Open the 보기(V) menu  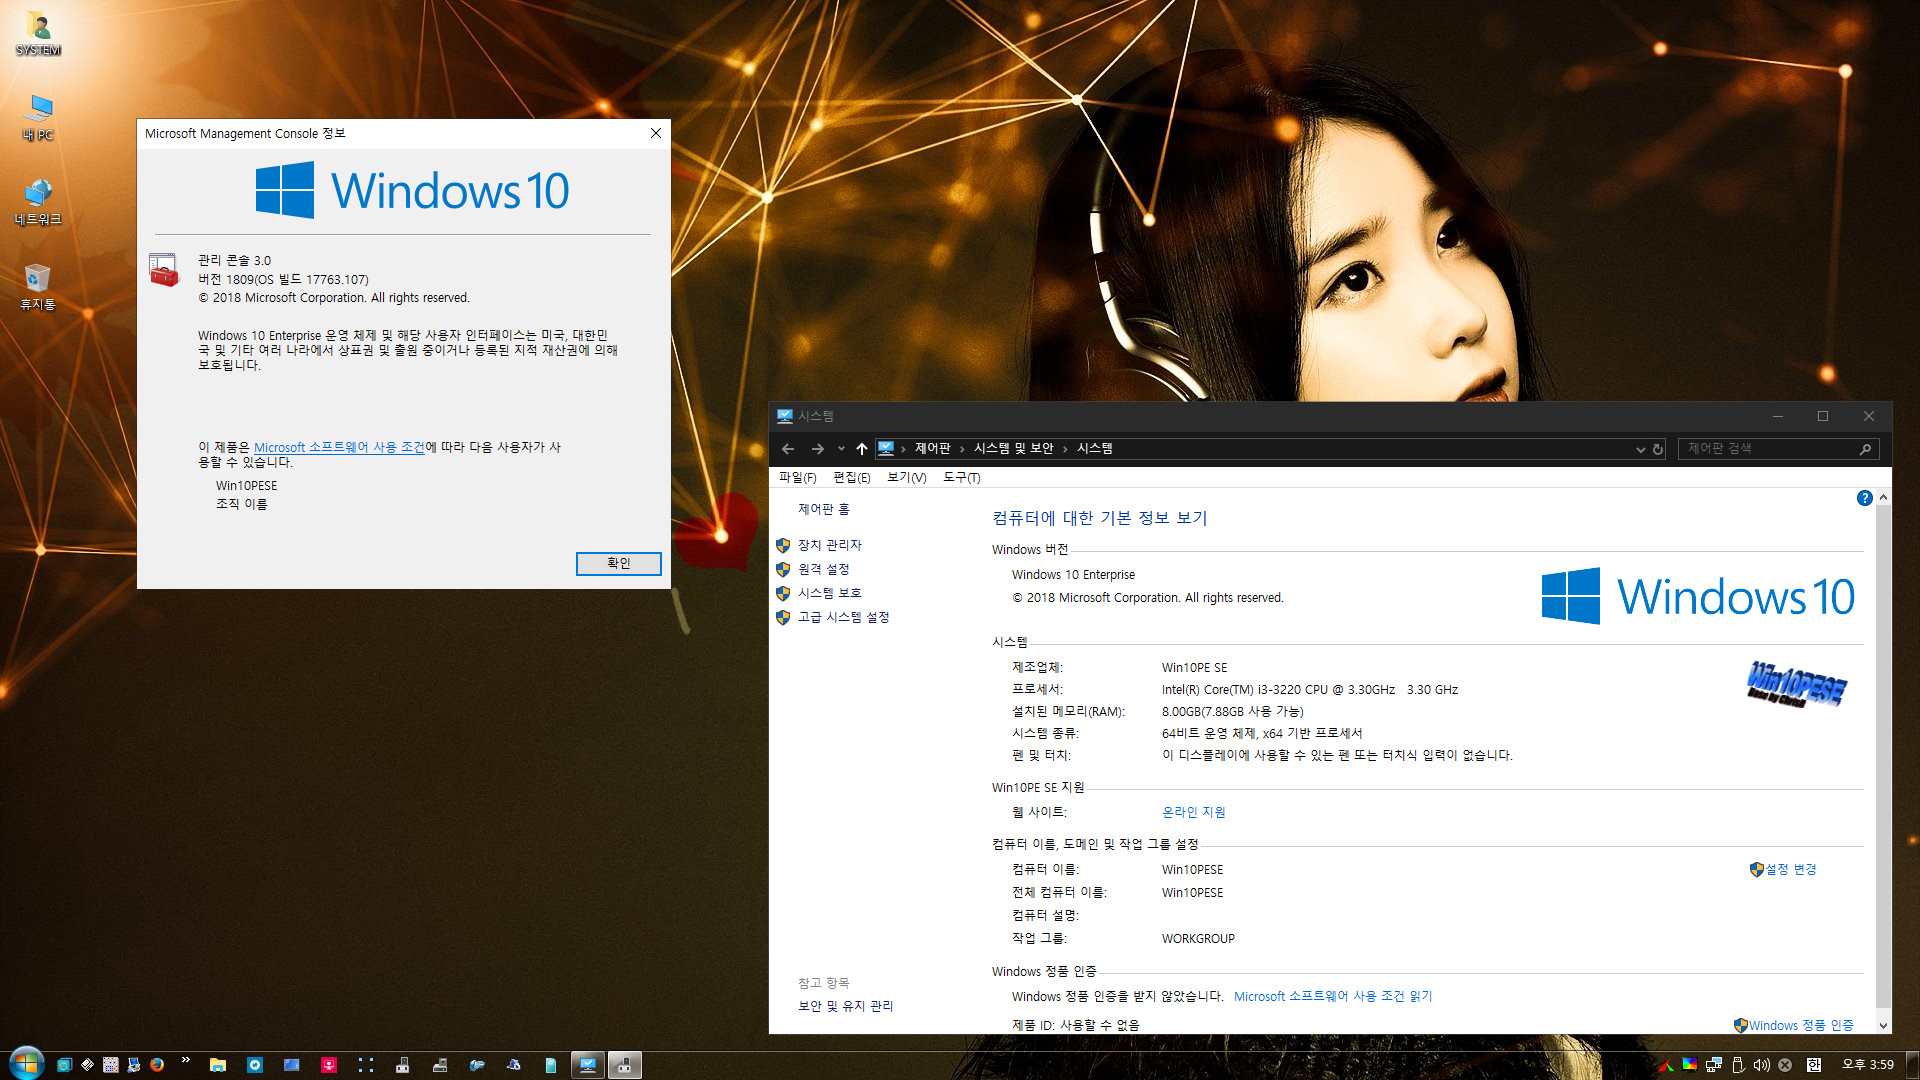coord(906,477)
